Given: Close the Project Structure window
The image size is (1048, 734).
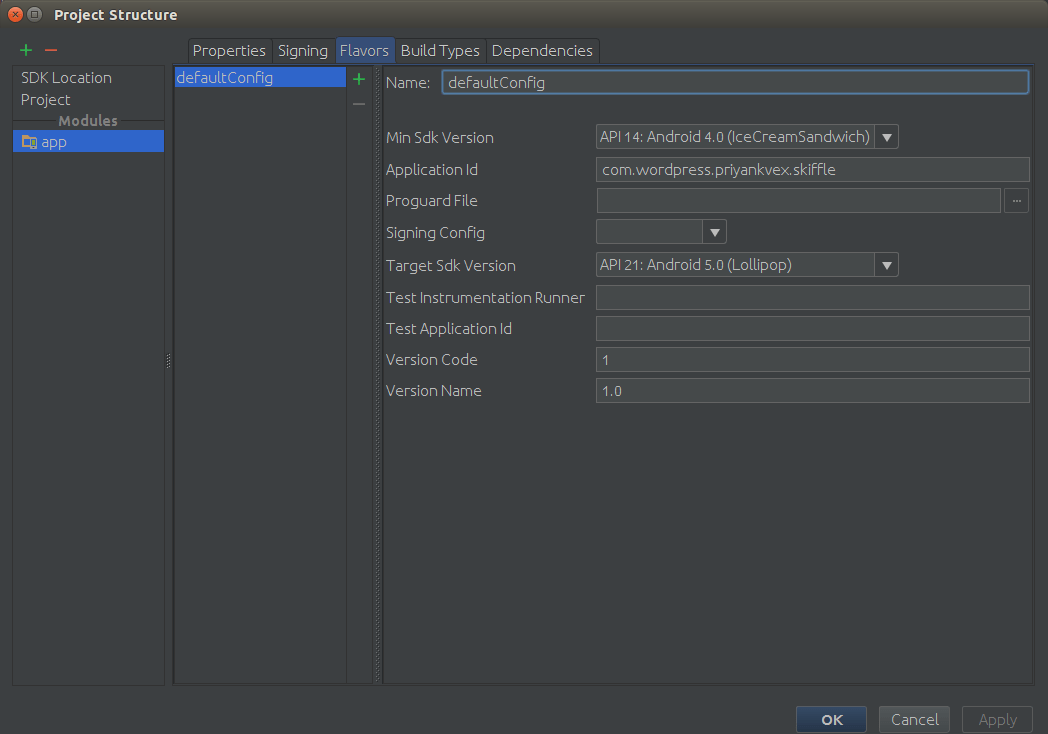Looking at the screenshot, I should pos(15,15).
